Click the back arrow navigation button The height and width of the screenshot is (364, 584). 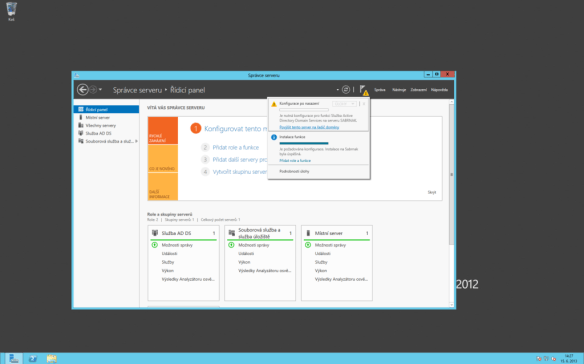[x=82, y=89]
